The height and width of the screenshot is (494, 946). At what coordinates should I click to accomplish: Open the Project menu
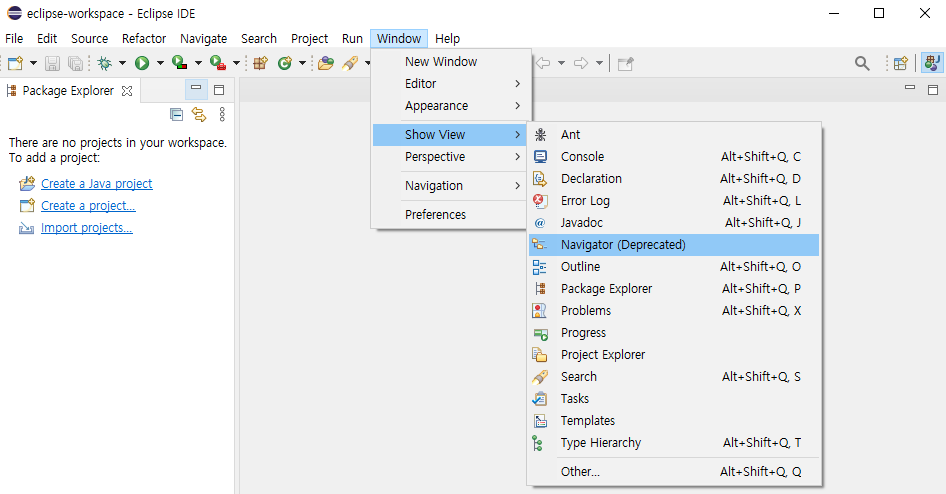point(310,39)
